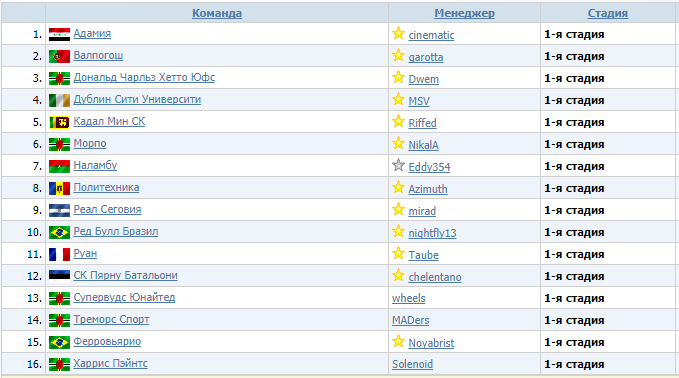Screen dimensions: 679x378
Task: Click the gray star next to Eddy354
Action: pyautogui.click(x=398, y=165)
